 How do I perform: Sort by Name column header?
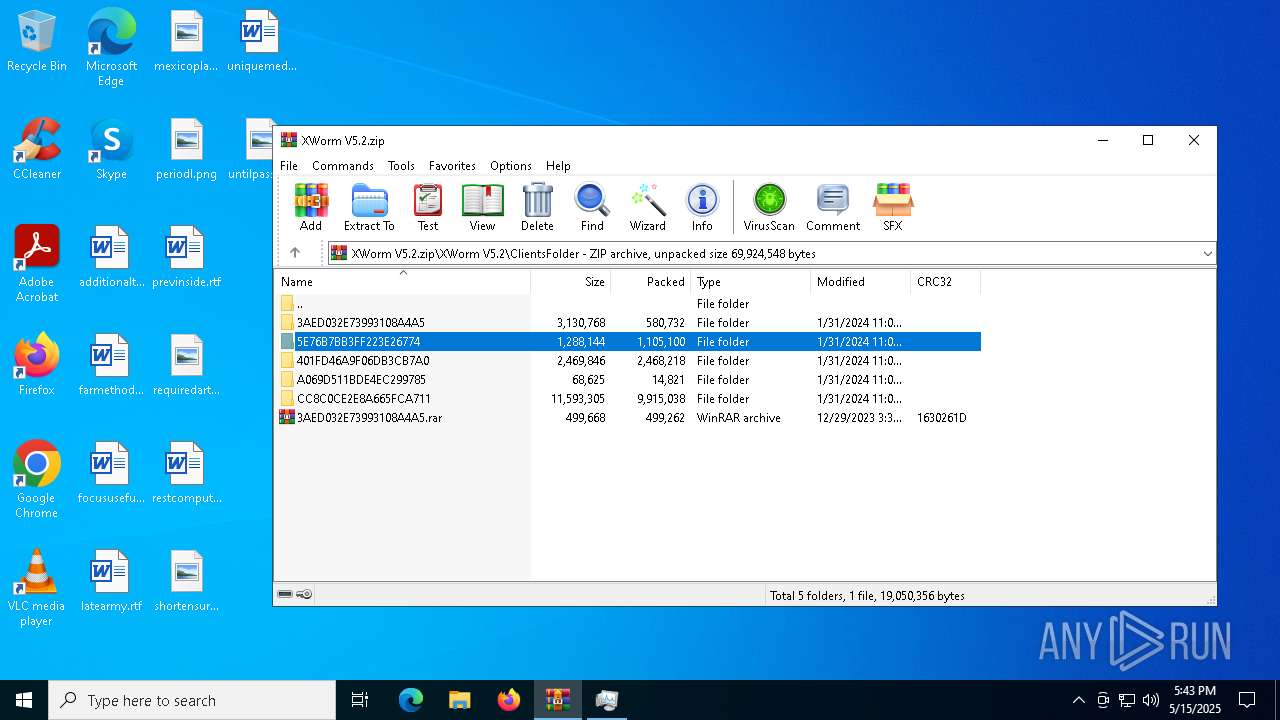click(x=402, y=282)
